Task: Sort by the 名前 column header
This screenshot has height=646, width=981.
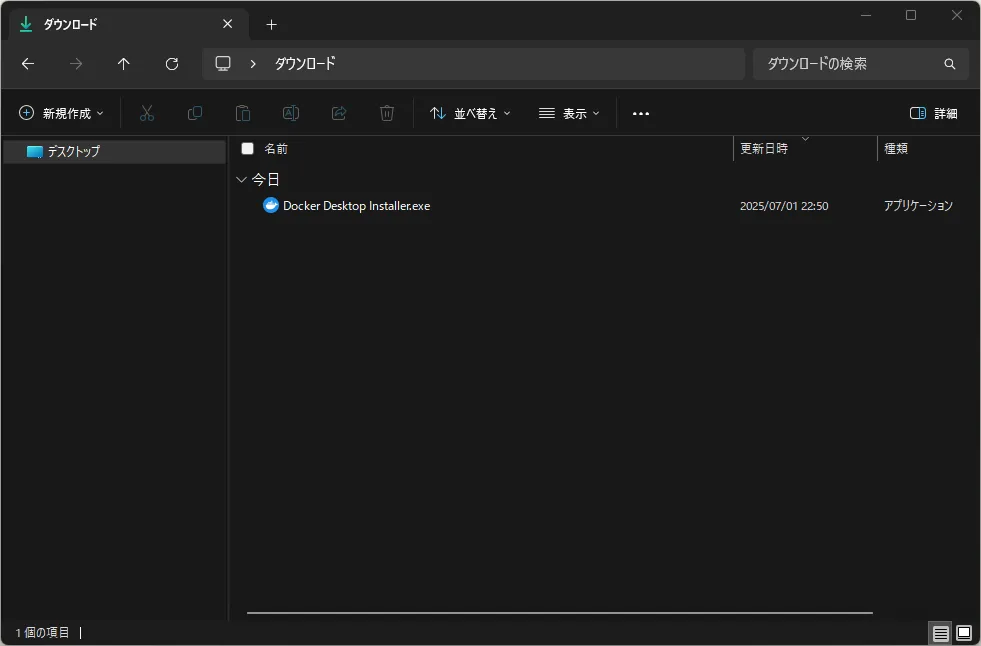Action: 276,148
